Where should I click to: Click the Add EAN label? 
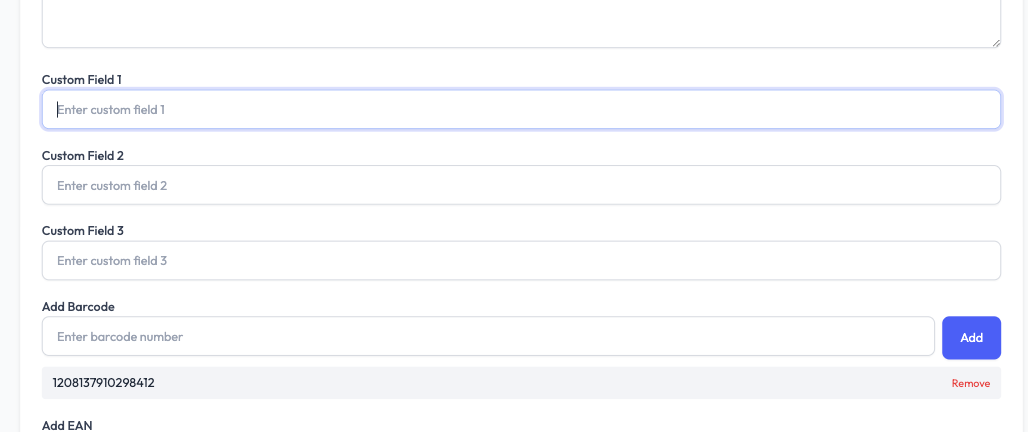click(x=67, y=426)
